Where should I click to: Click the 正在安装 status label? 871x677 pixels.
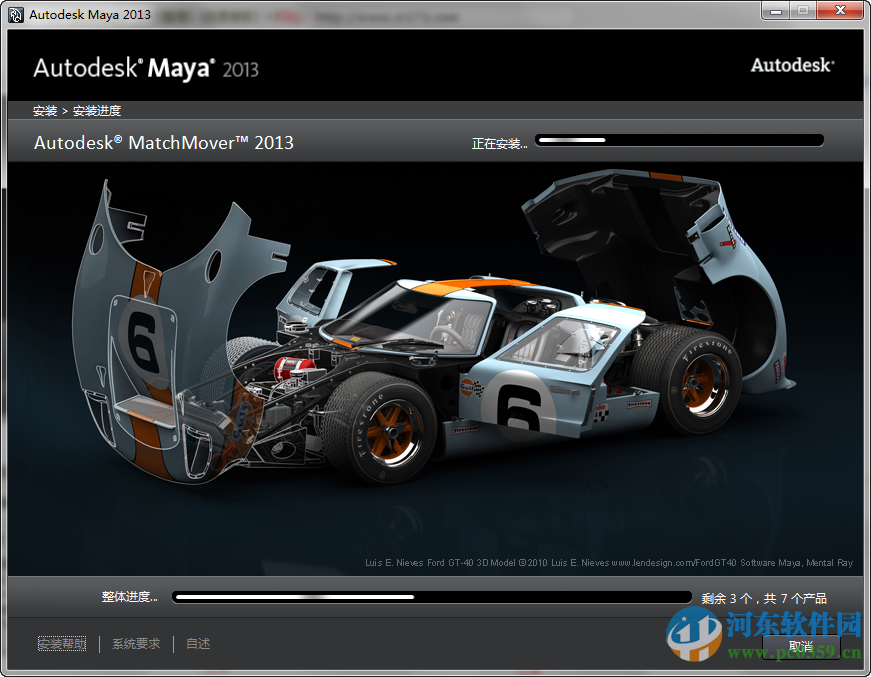499,144
